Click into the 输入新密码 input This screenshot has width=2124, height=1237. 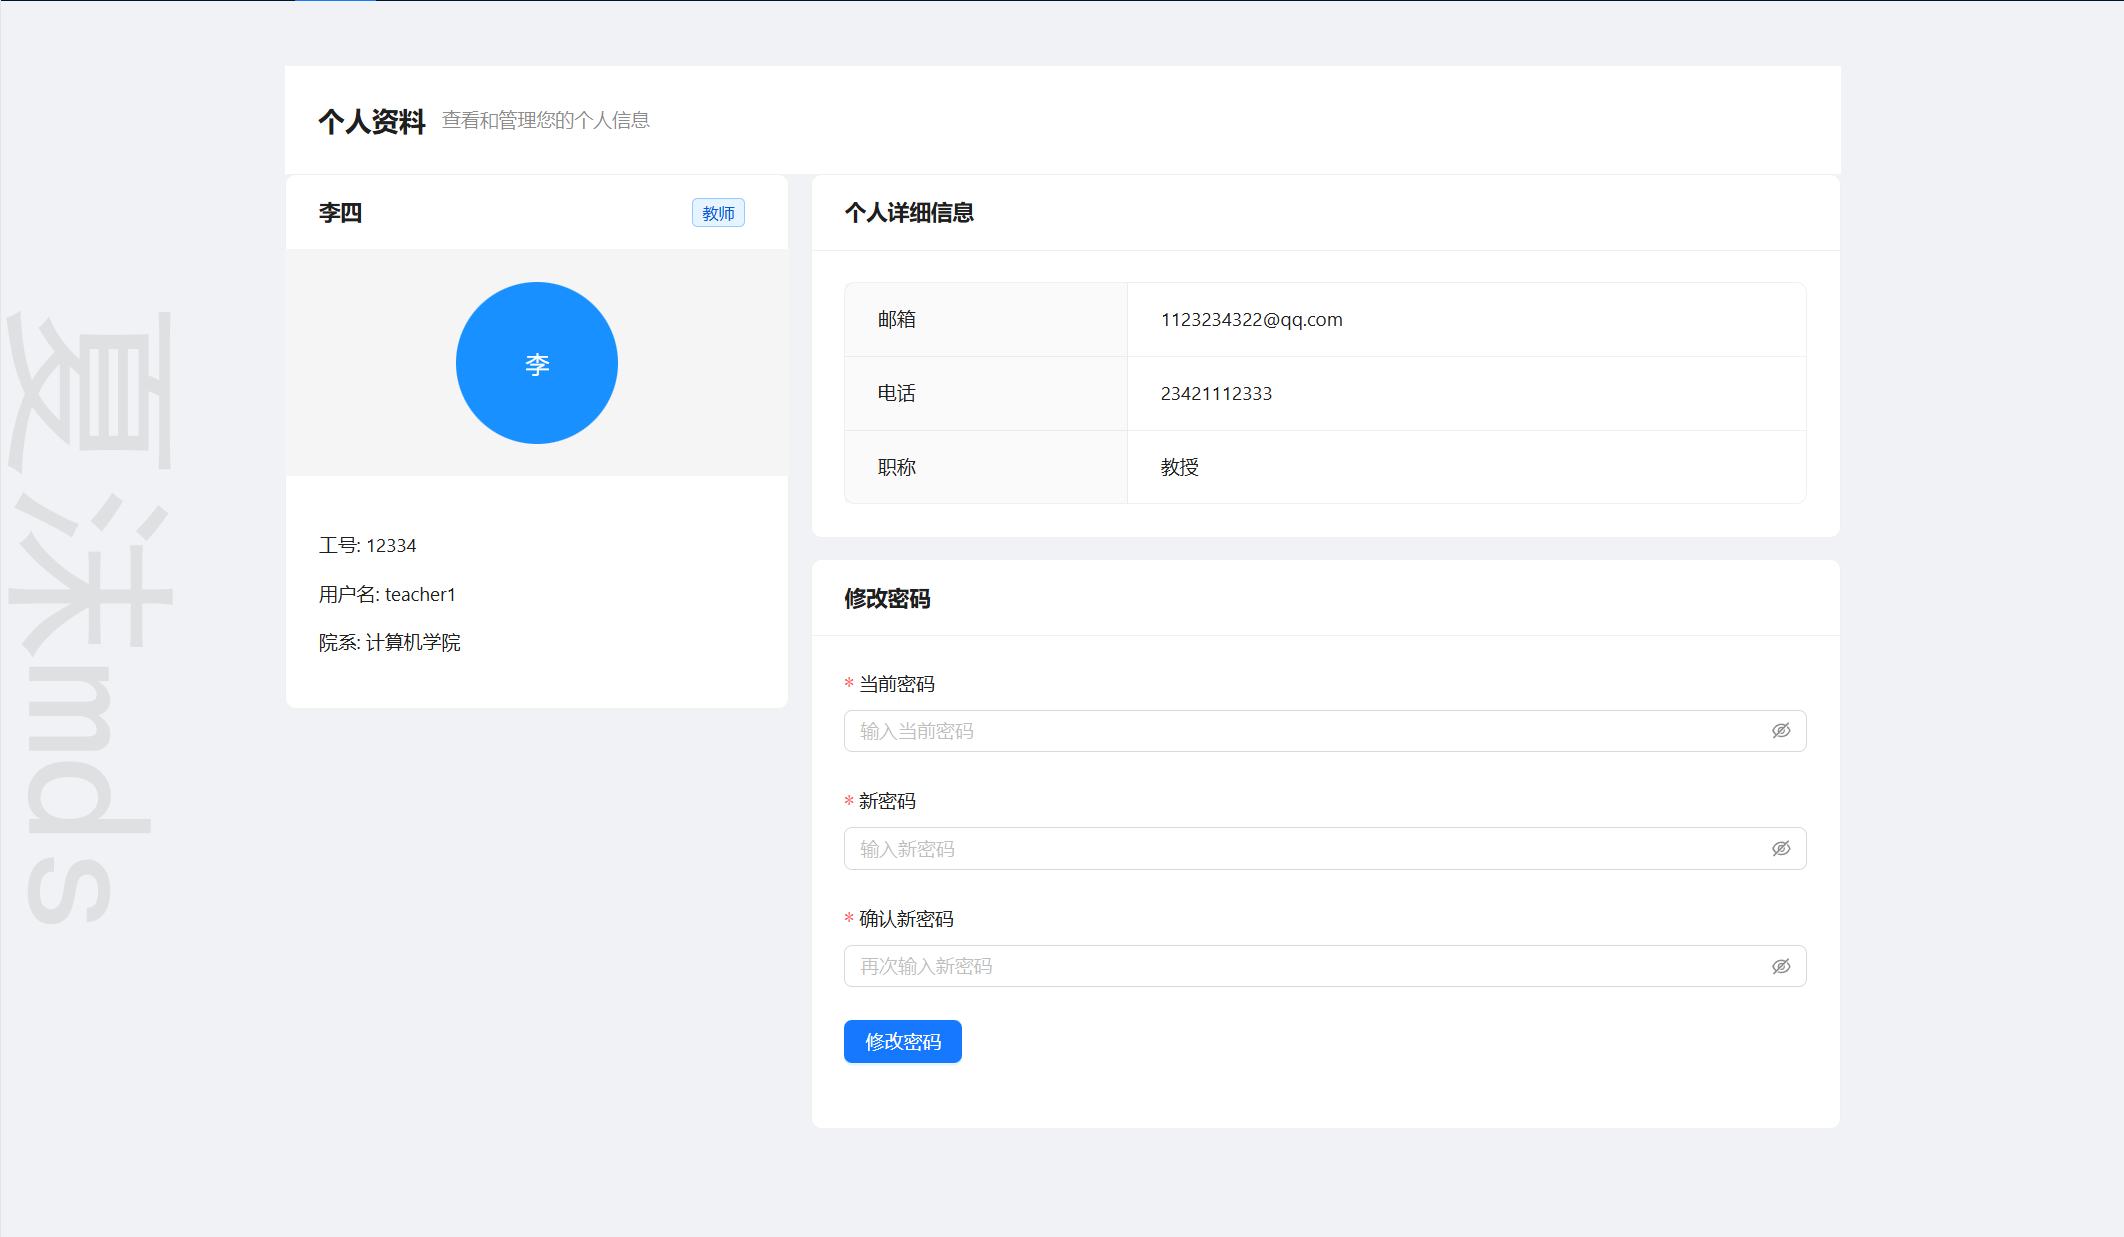1300,849
